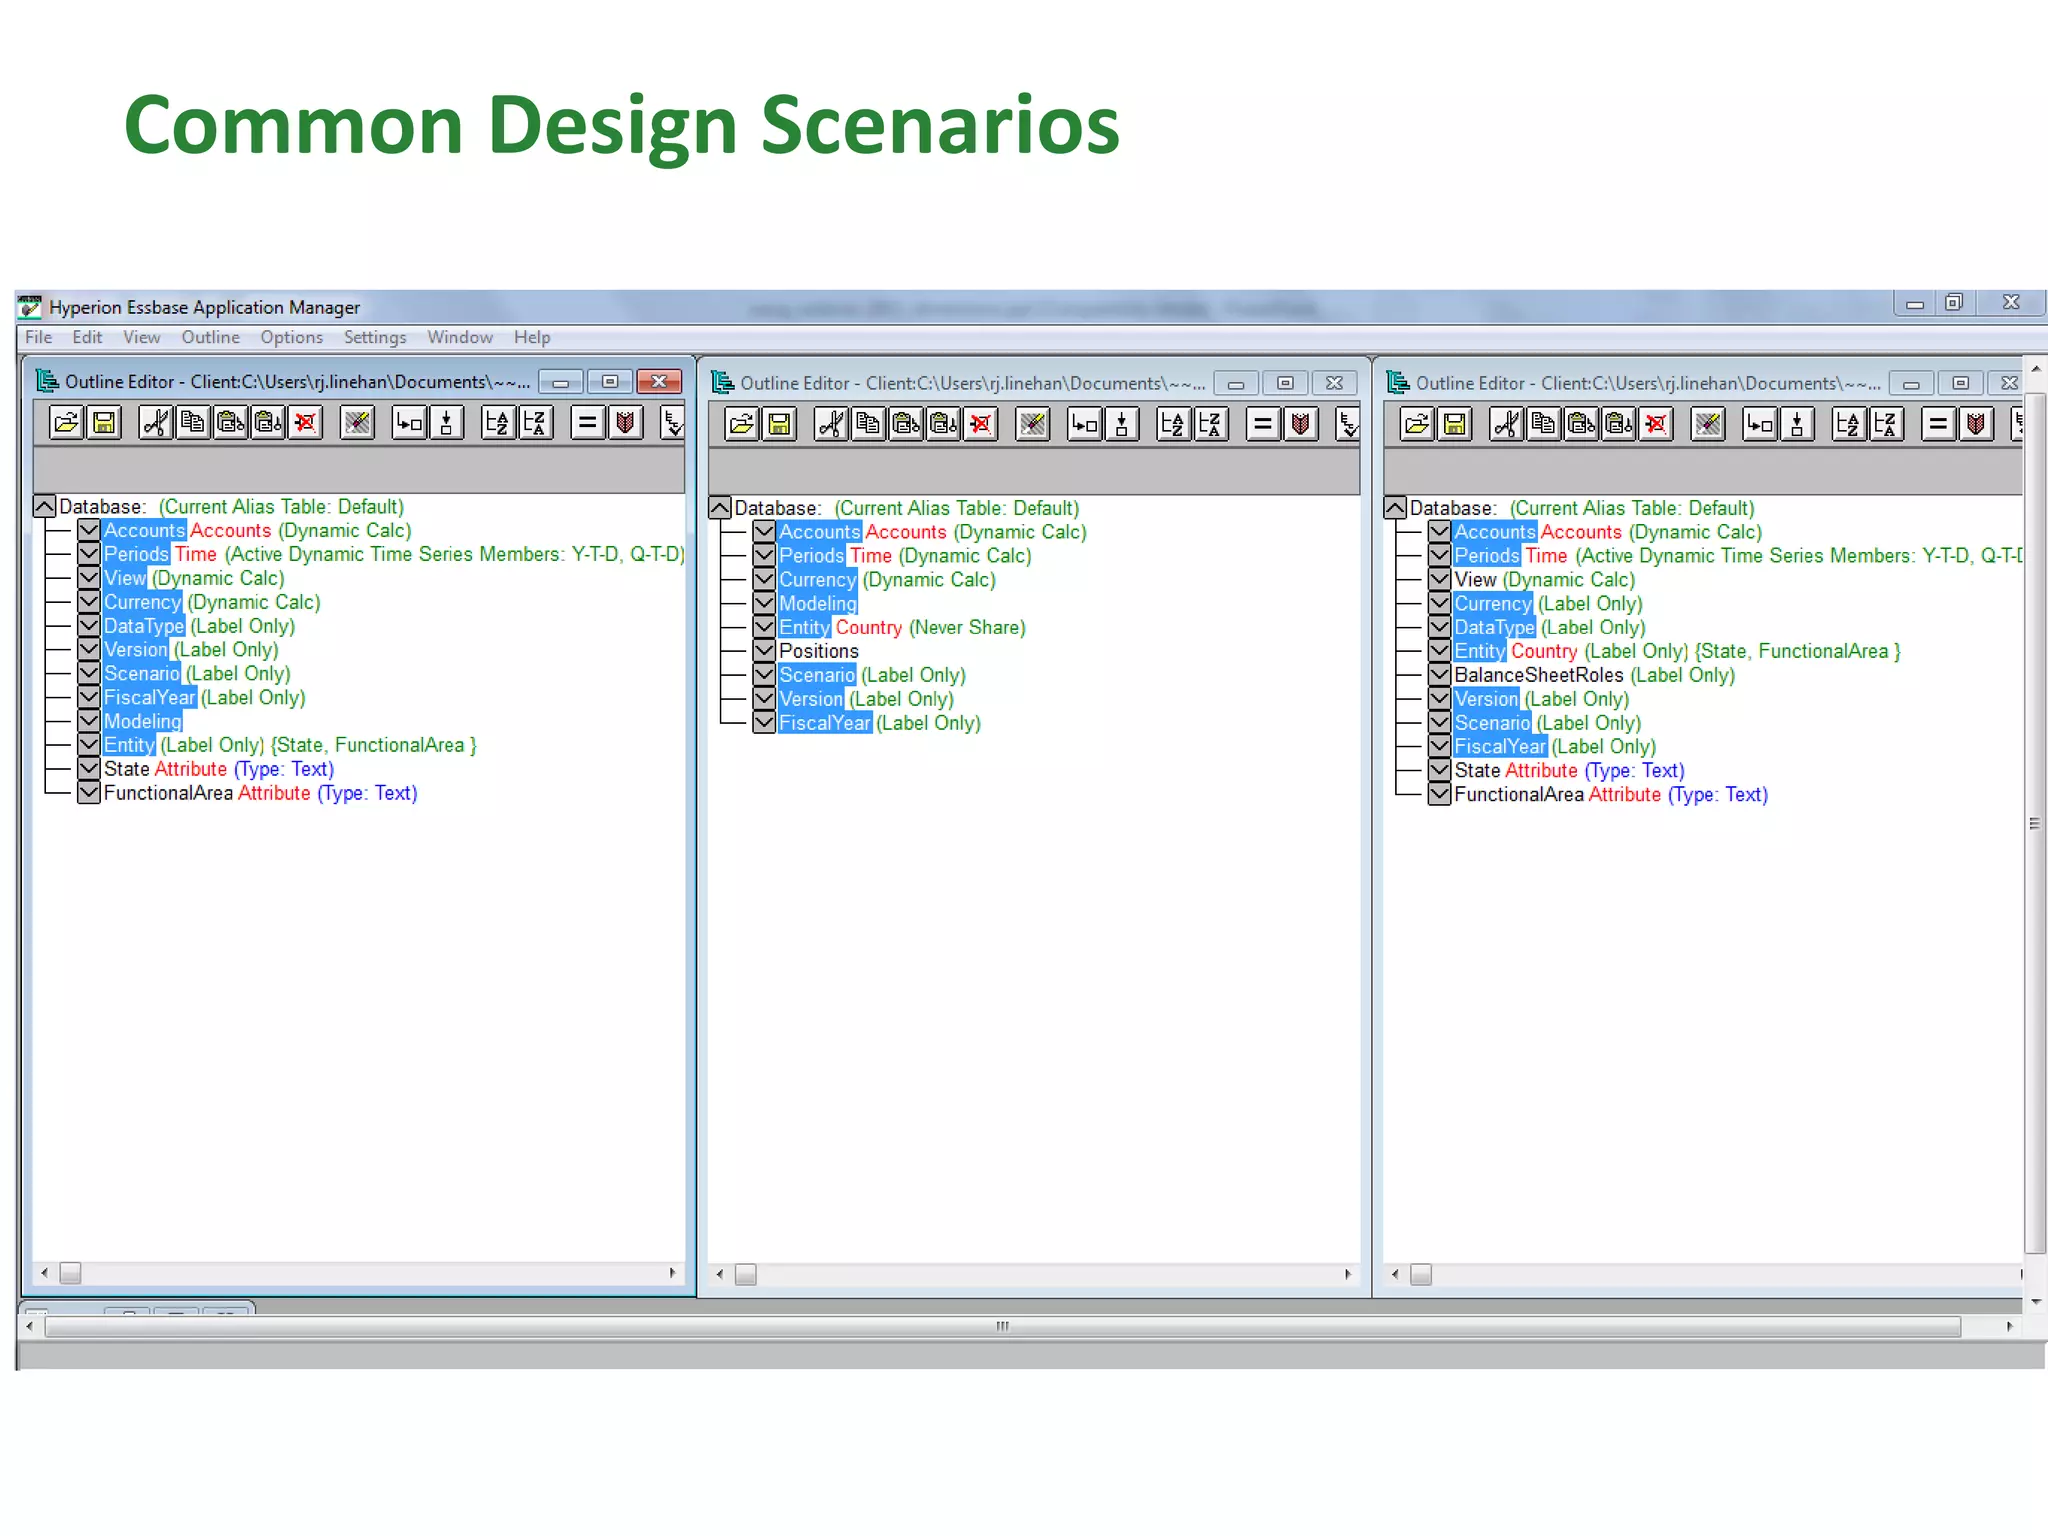This screenshot has height=1536, width=2048.
Task: Expand Entity Country in middle Outline Editor
Action: click(763, 627)
